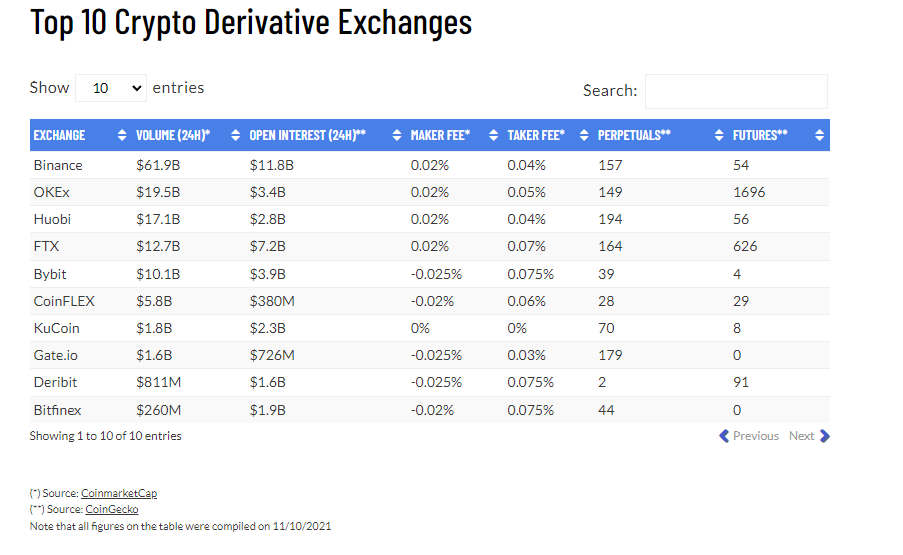
Task: Open the CoinGecko source link
Action: [112, 509]
